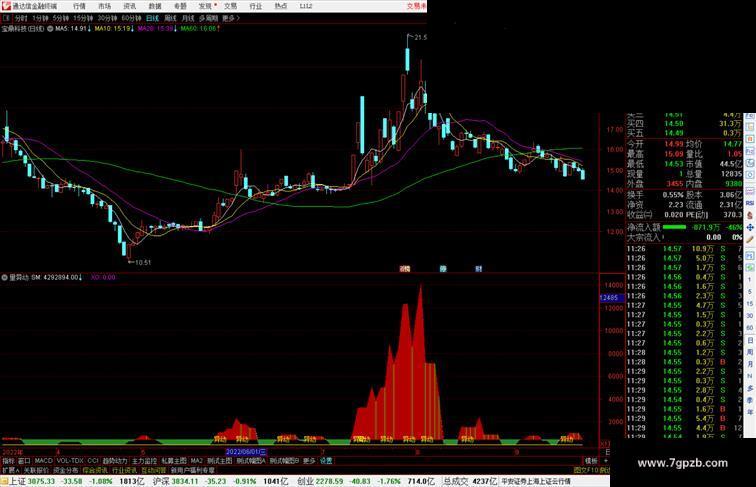Select the pencil drawing tool icon in sidebar
The width and height of the screenshot is (756, 487).
[x=750, y=239]
